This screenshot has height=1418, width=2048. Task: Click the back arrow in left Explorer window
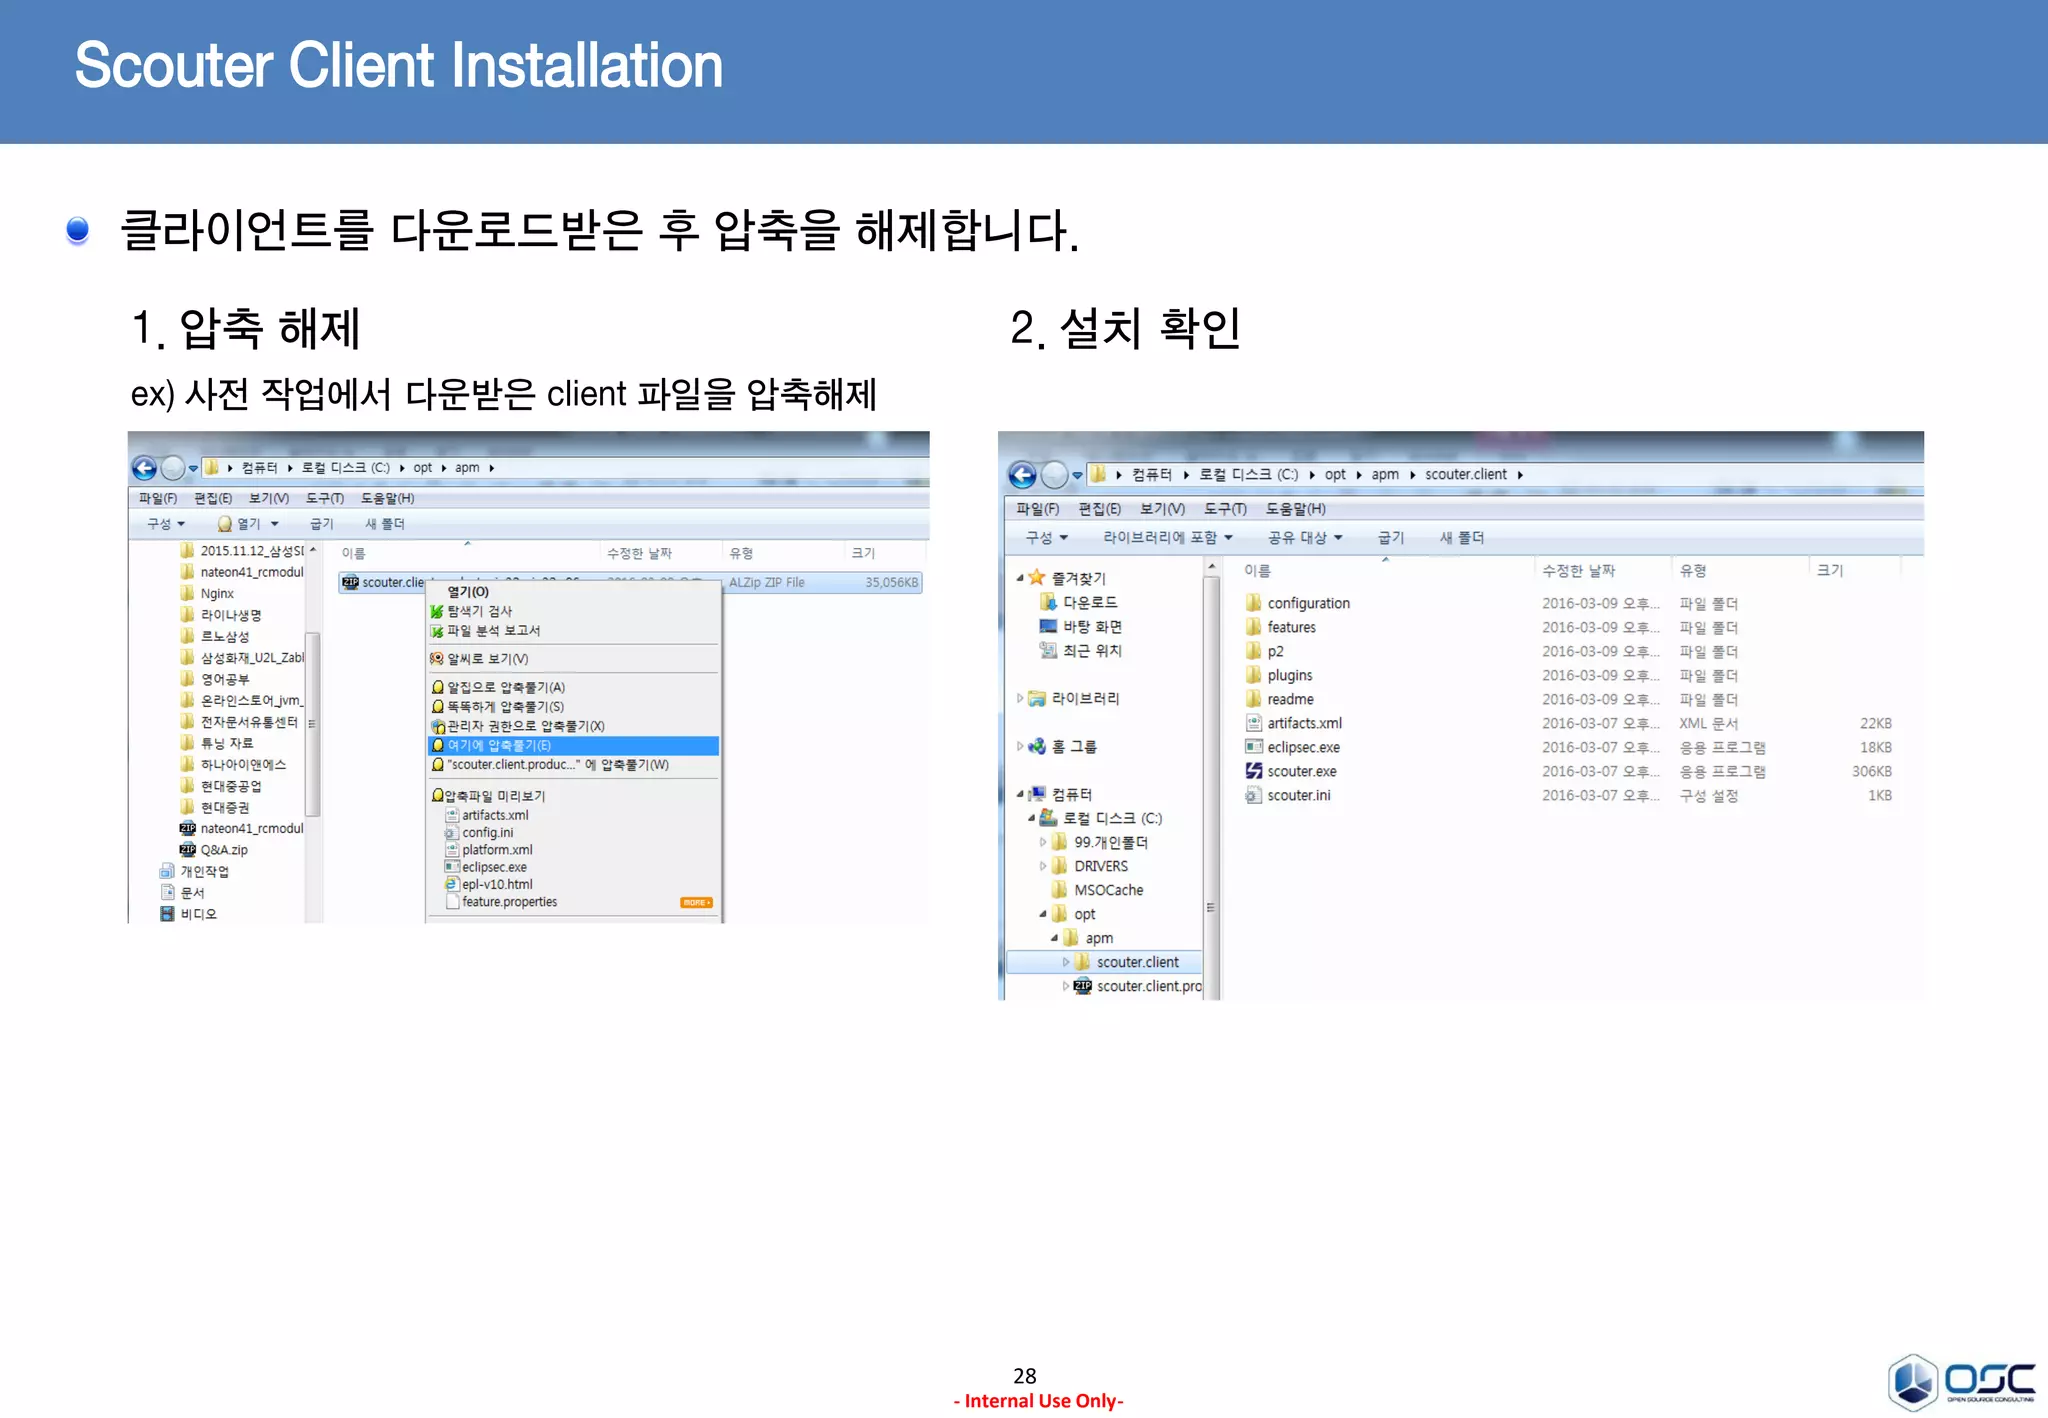(144, 467)
